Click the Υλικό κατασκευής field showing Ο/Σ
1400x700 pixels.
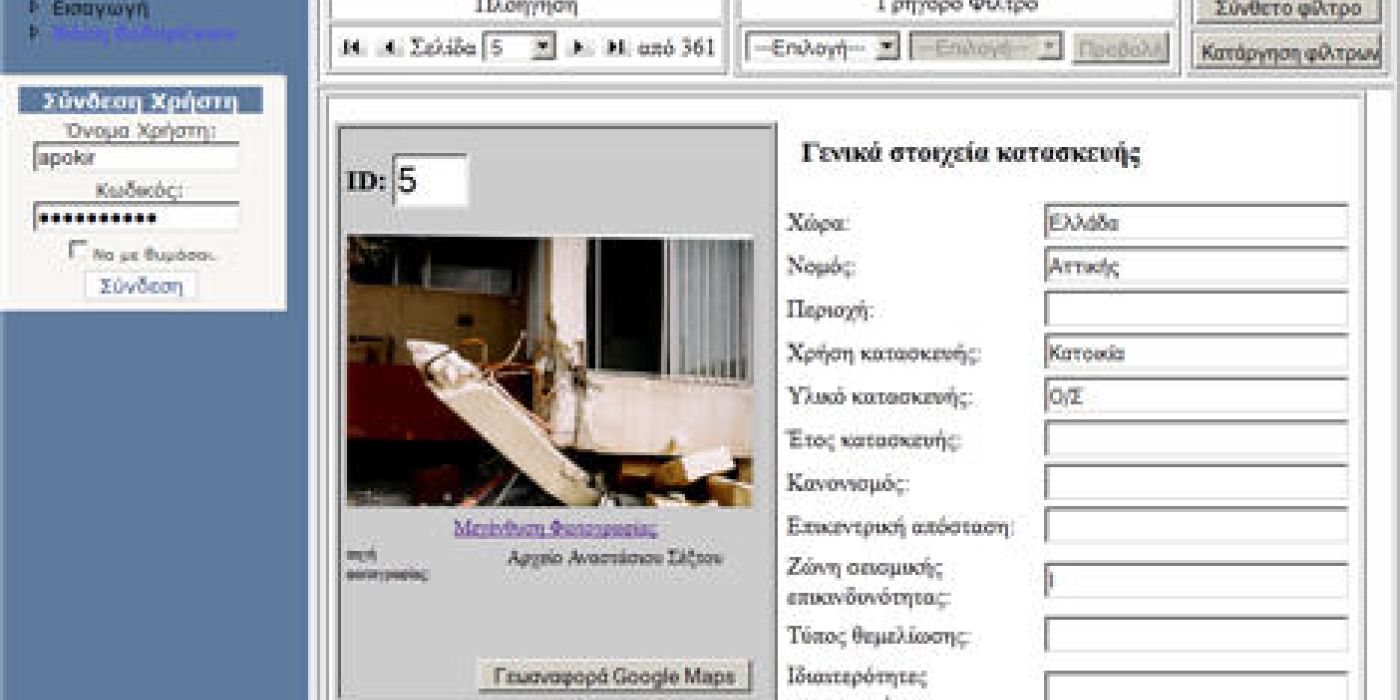[1196, 396]
